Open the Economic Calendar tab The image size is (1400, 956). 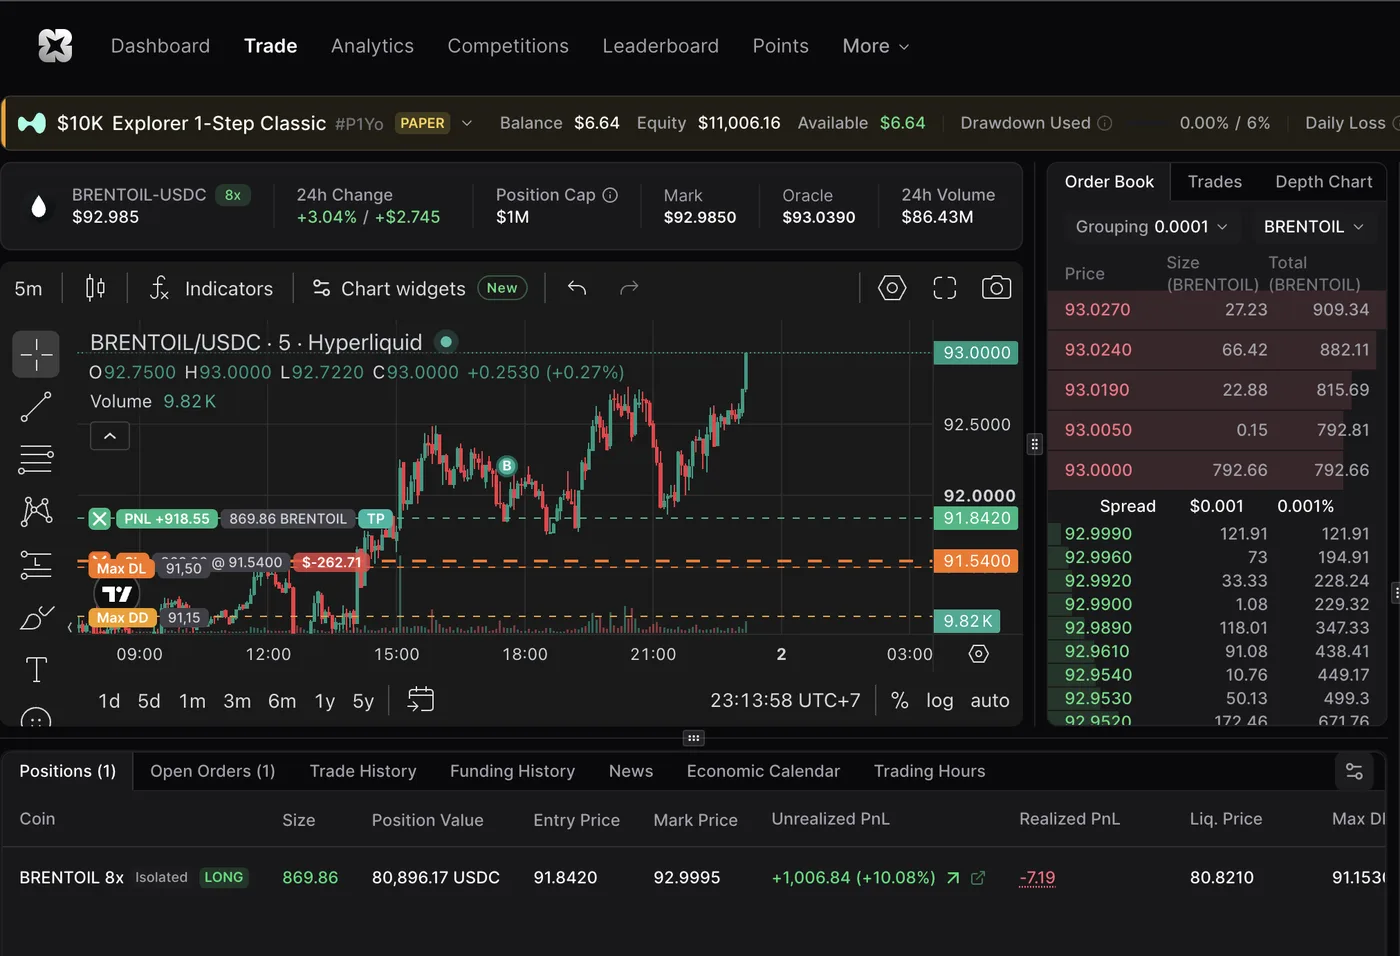point(763,771)
